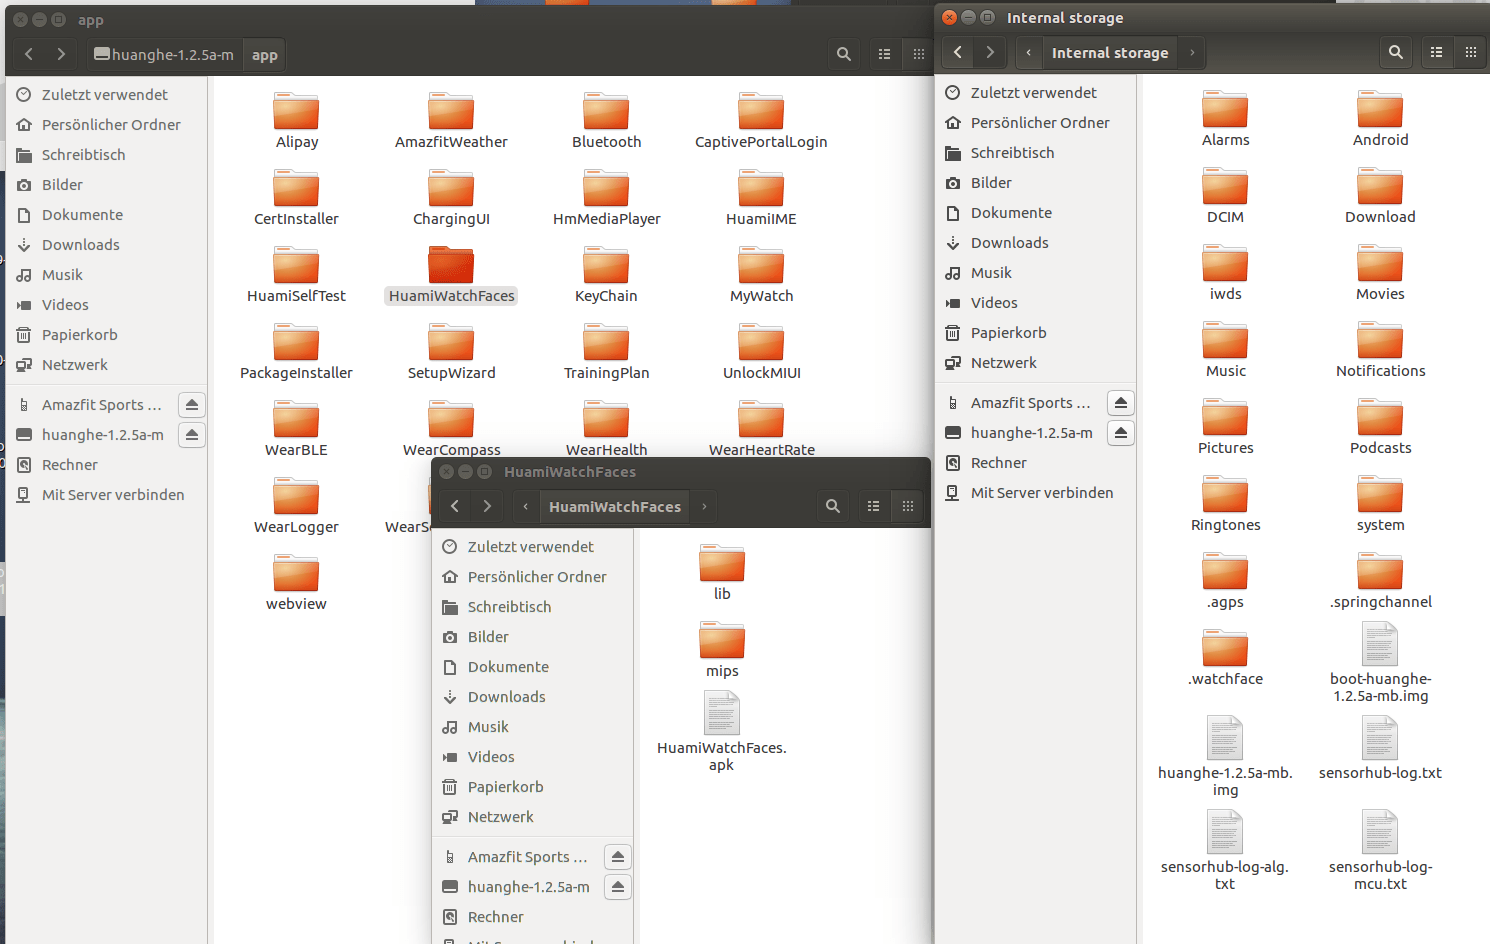The width and height of the screenshot is (1490, 944).
Task: Click search icon in HuamiWatchFaces window
Action: click(x=833, y=506)
